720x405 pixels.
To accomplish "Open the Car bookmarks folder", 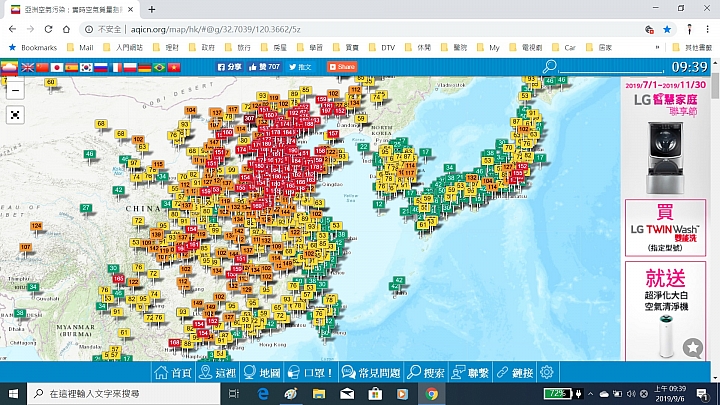I will click(563, 47).
